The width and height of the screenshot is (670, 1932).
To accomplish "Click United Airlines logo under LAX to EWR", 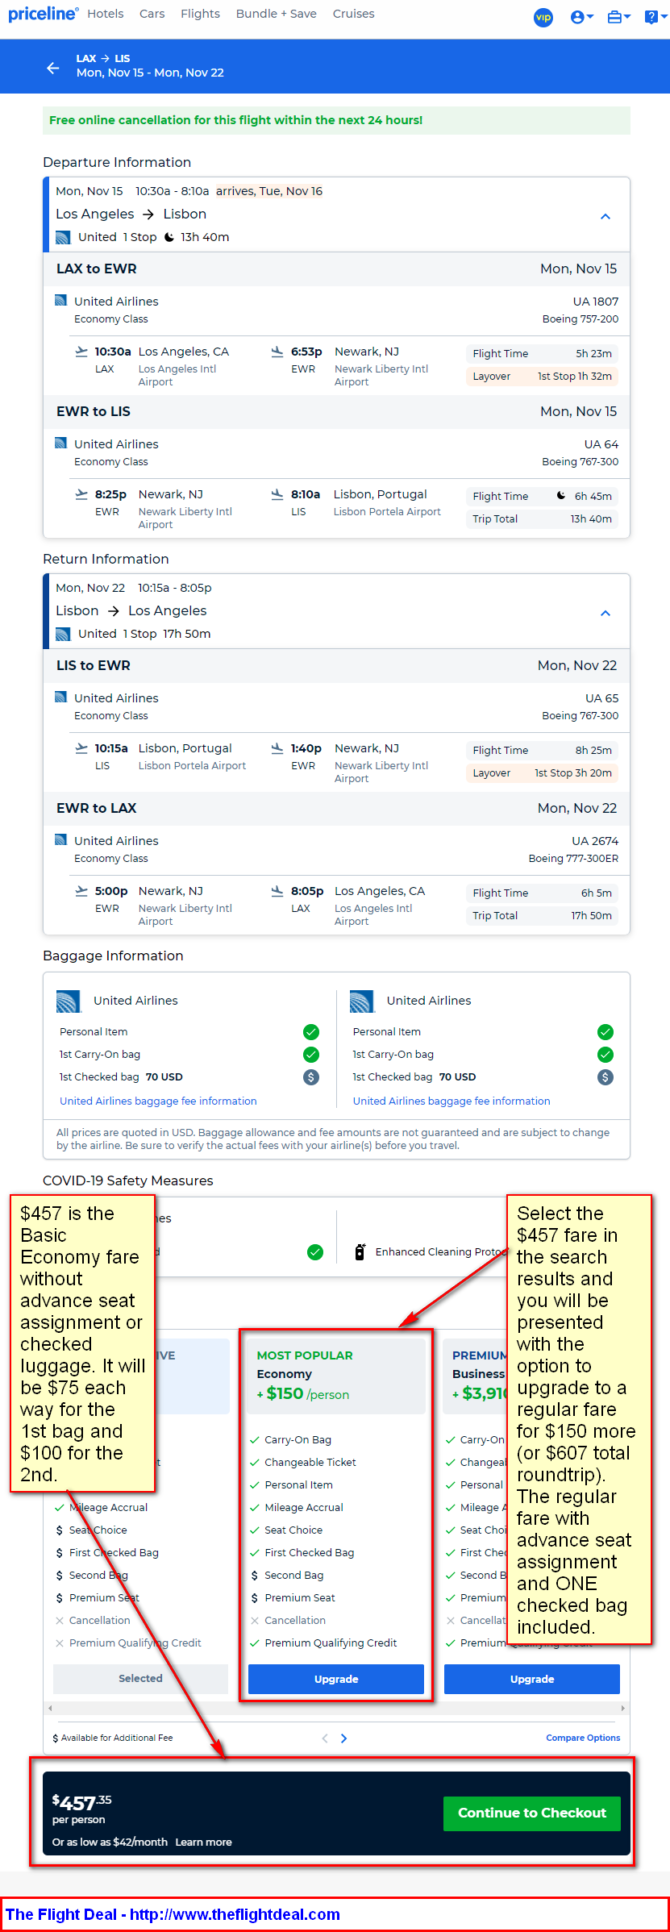I will click(x=61, y=300).
